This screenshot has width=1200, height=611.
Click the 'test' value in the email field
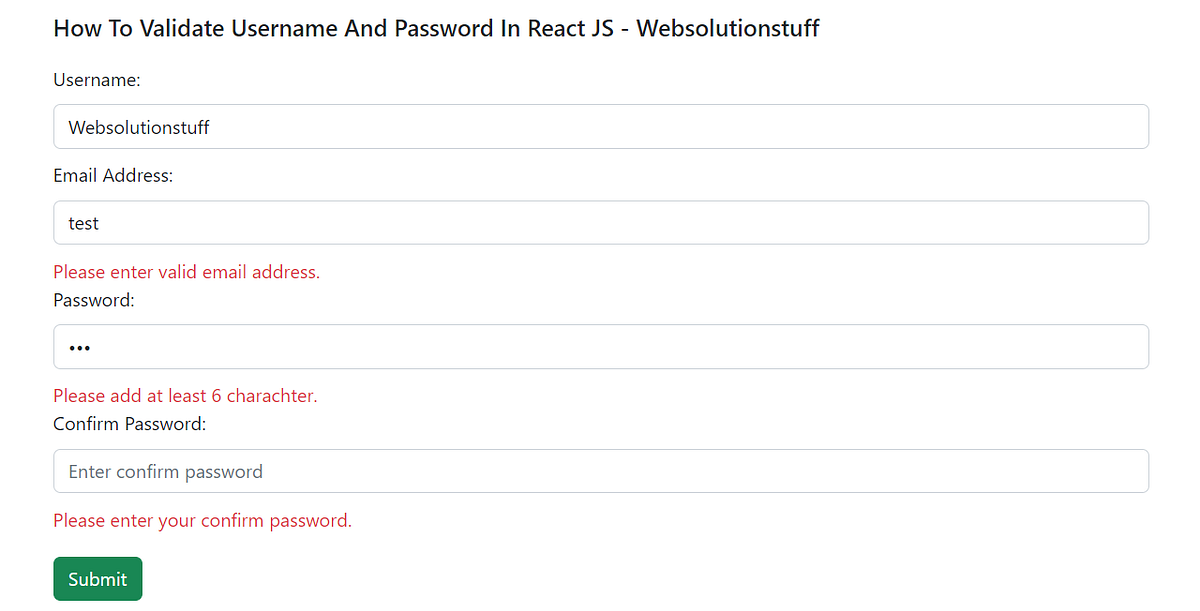point(83,222)
